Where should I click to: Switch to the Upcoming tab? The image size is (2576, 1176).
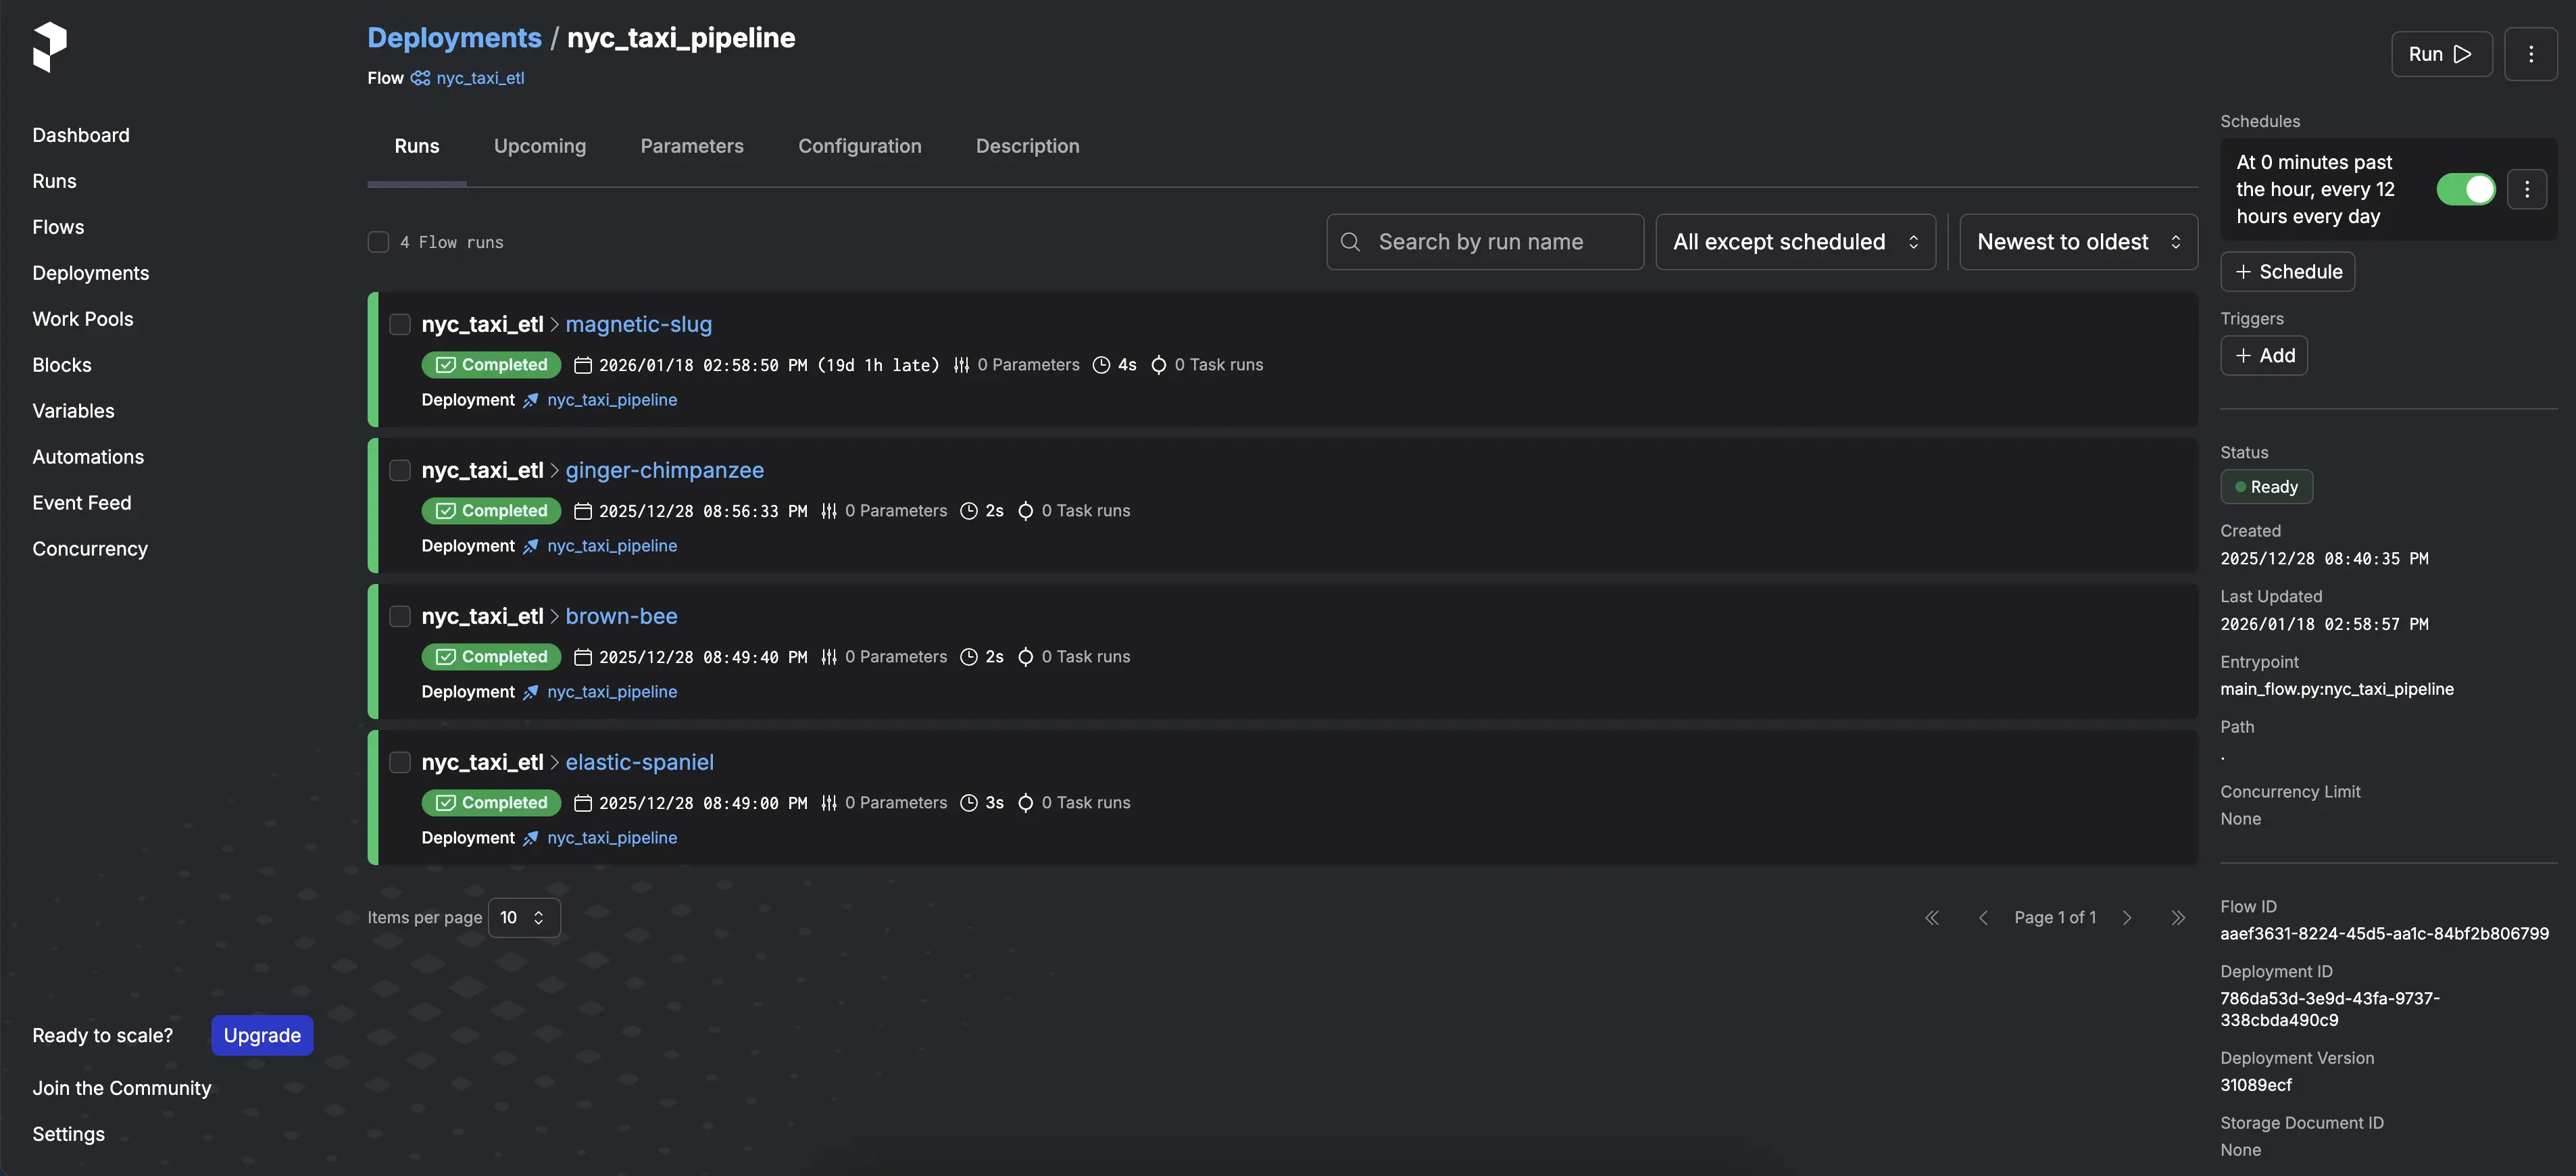(539, 146)
